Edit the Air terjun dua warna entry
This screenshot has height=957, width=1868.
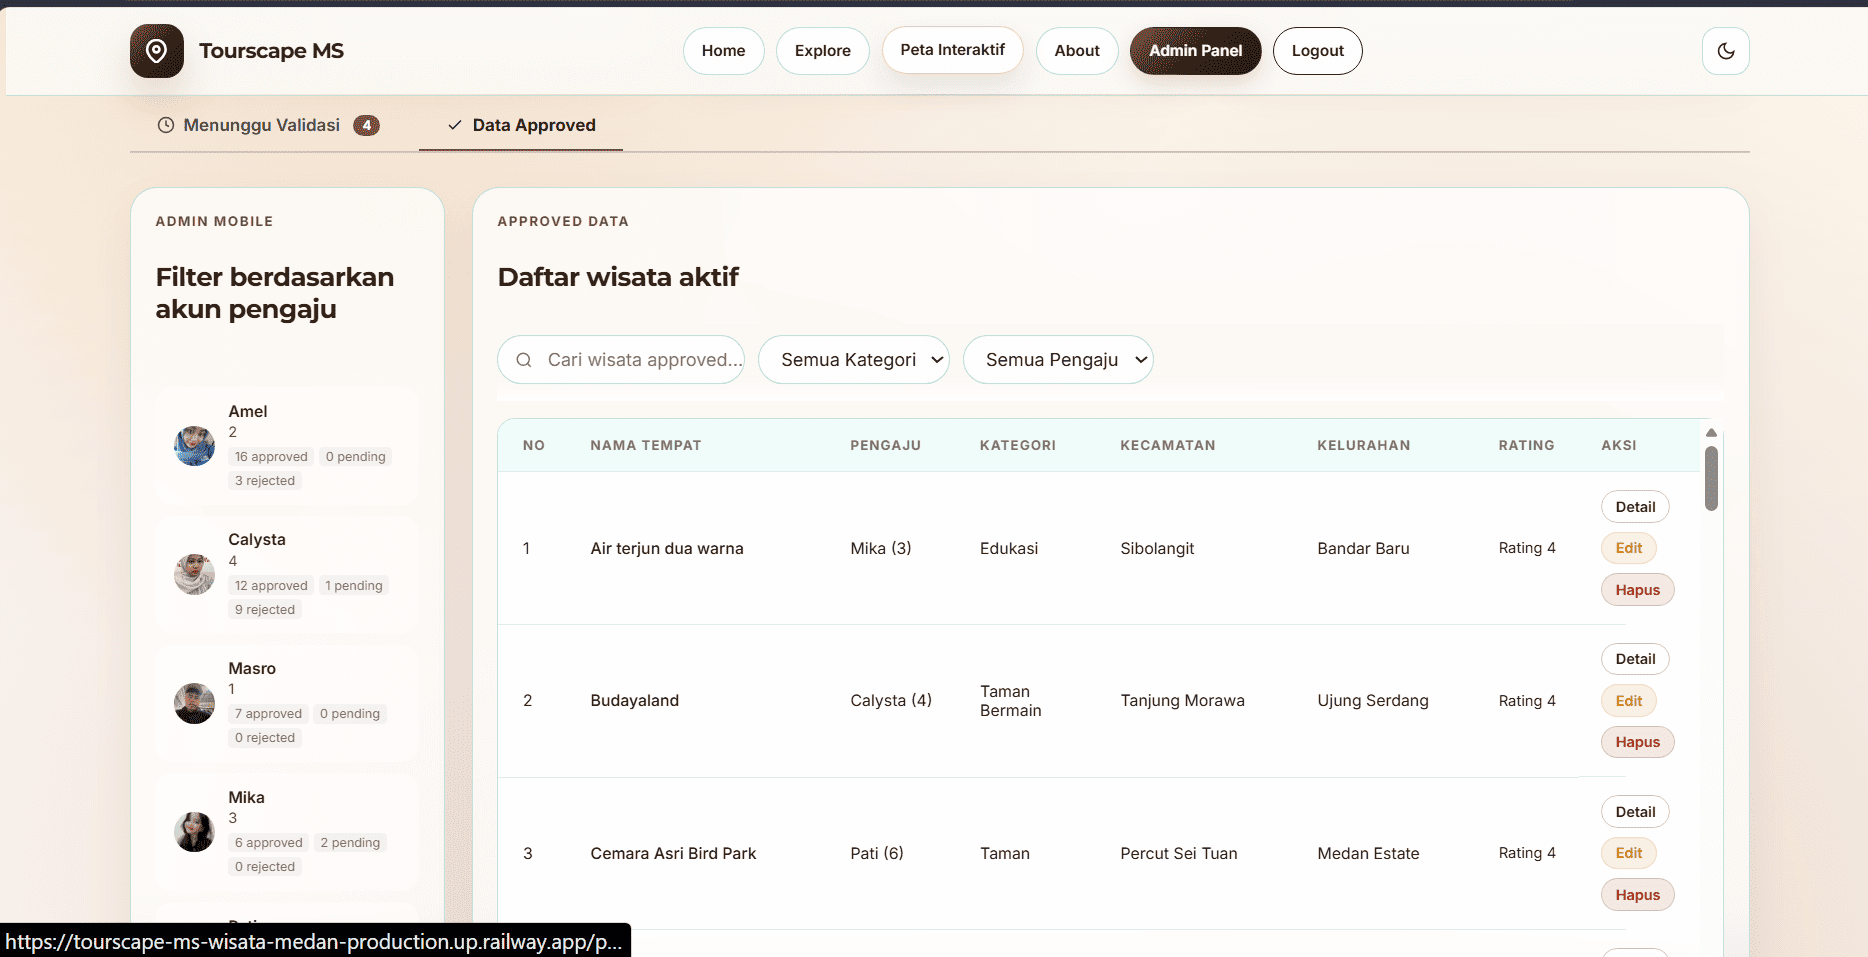[x=1629, y=548]
